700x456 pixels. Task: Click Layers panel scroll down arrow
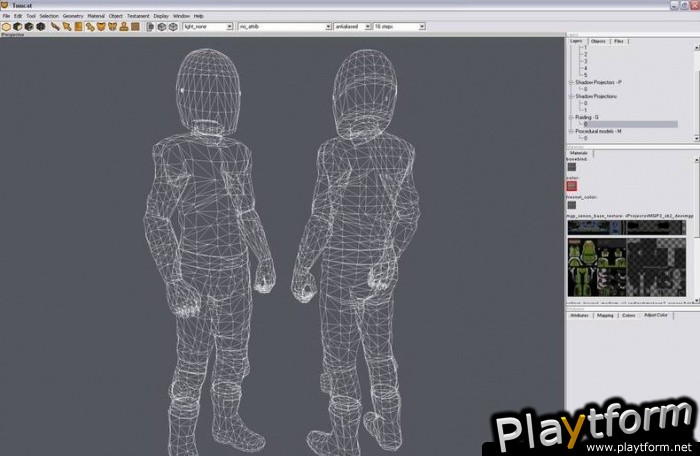click(697, 138)
